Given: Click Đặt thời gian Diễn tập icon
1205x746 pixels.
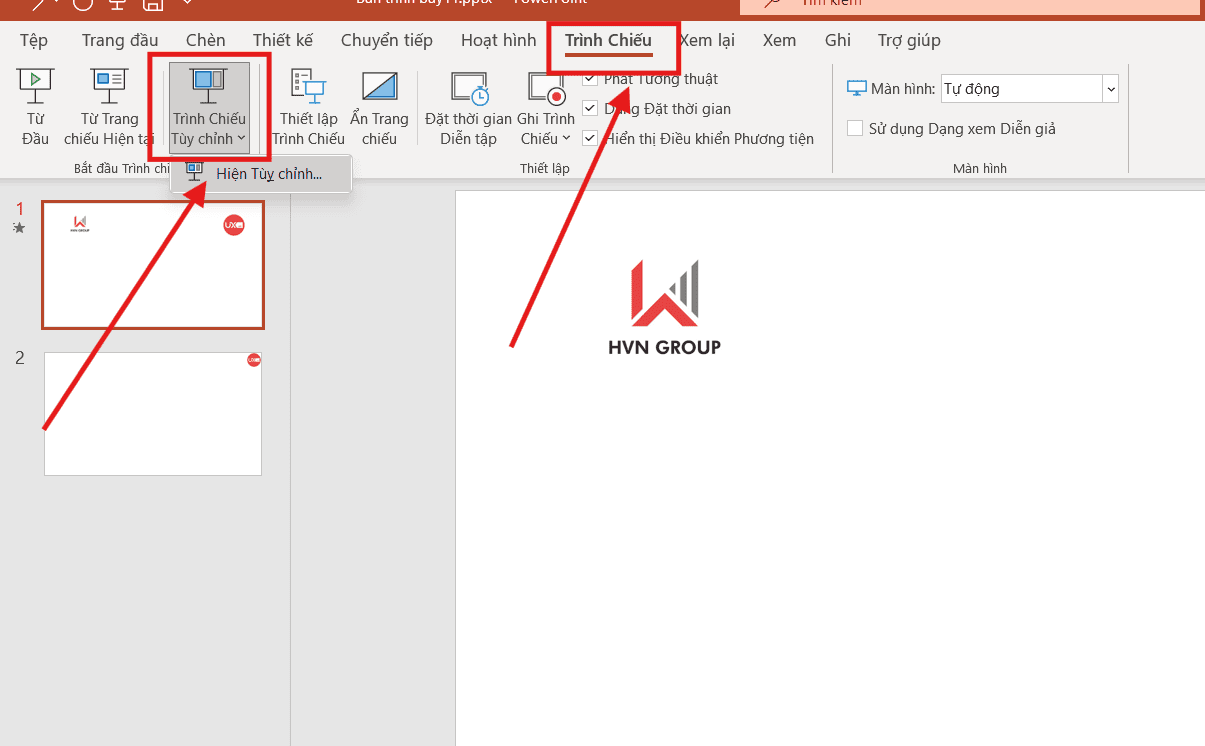Looking at the screenshot, I should [x=468, y=88].
